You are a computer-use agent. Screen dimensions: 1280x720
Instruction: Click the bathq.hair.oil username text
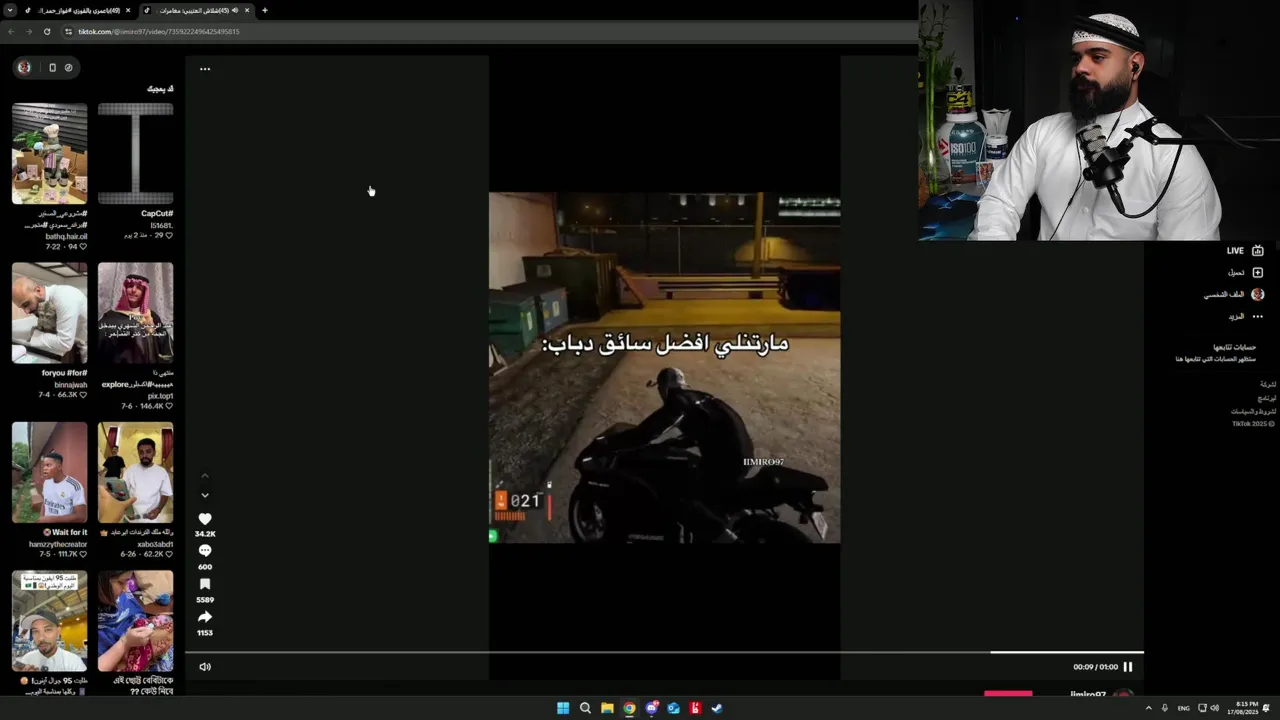pos(66,236)
